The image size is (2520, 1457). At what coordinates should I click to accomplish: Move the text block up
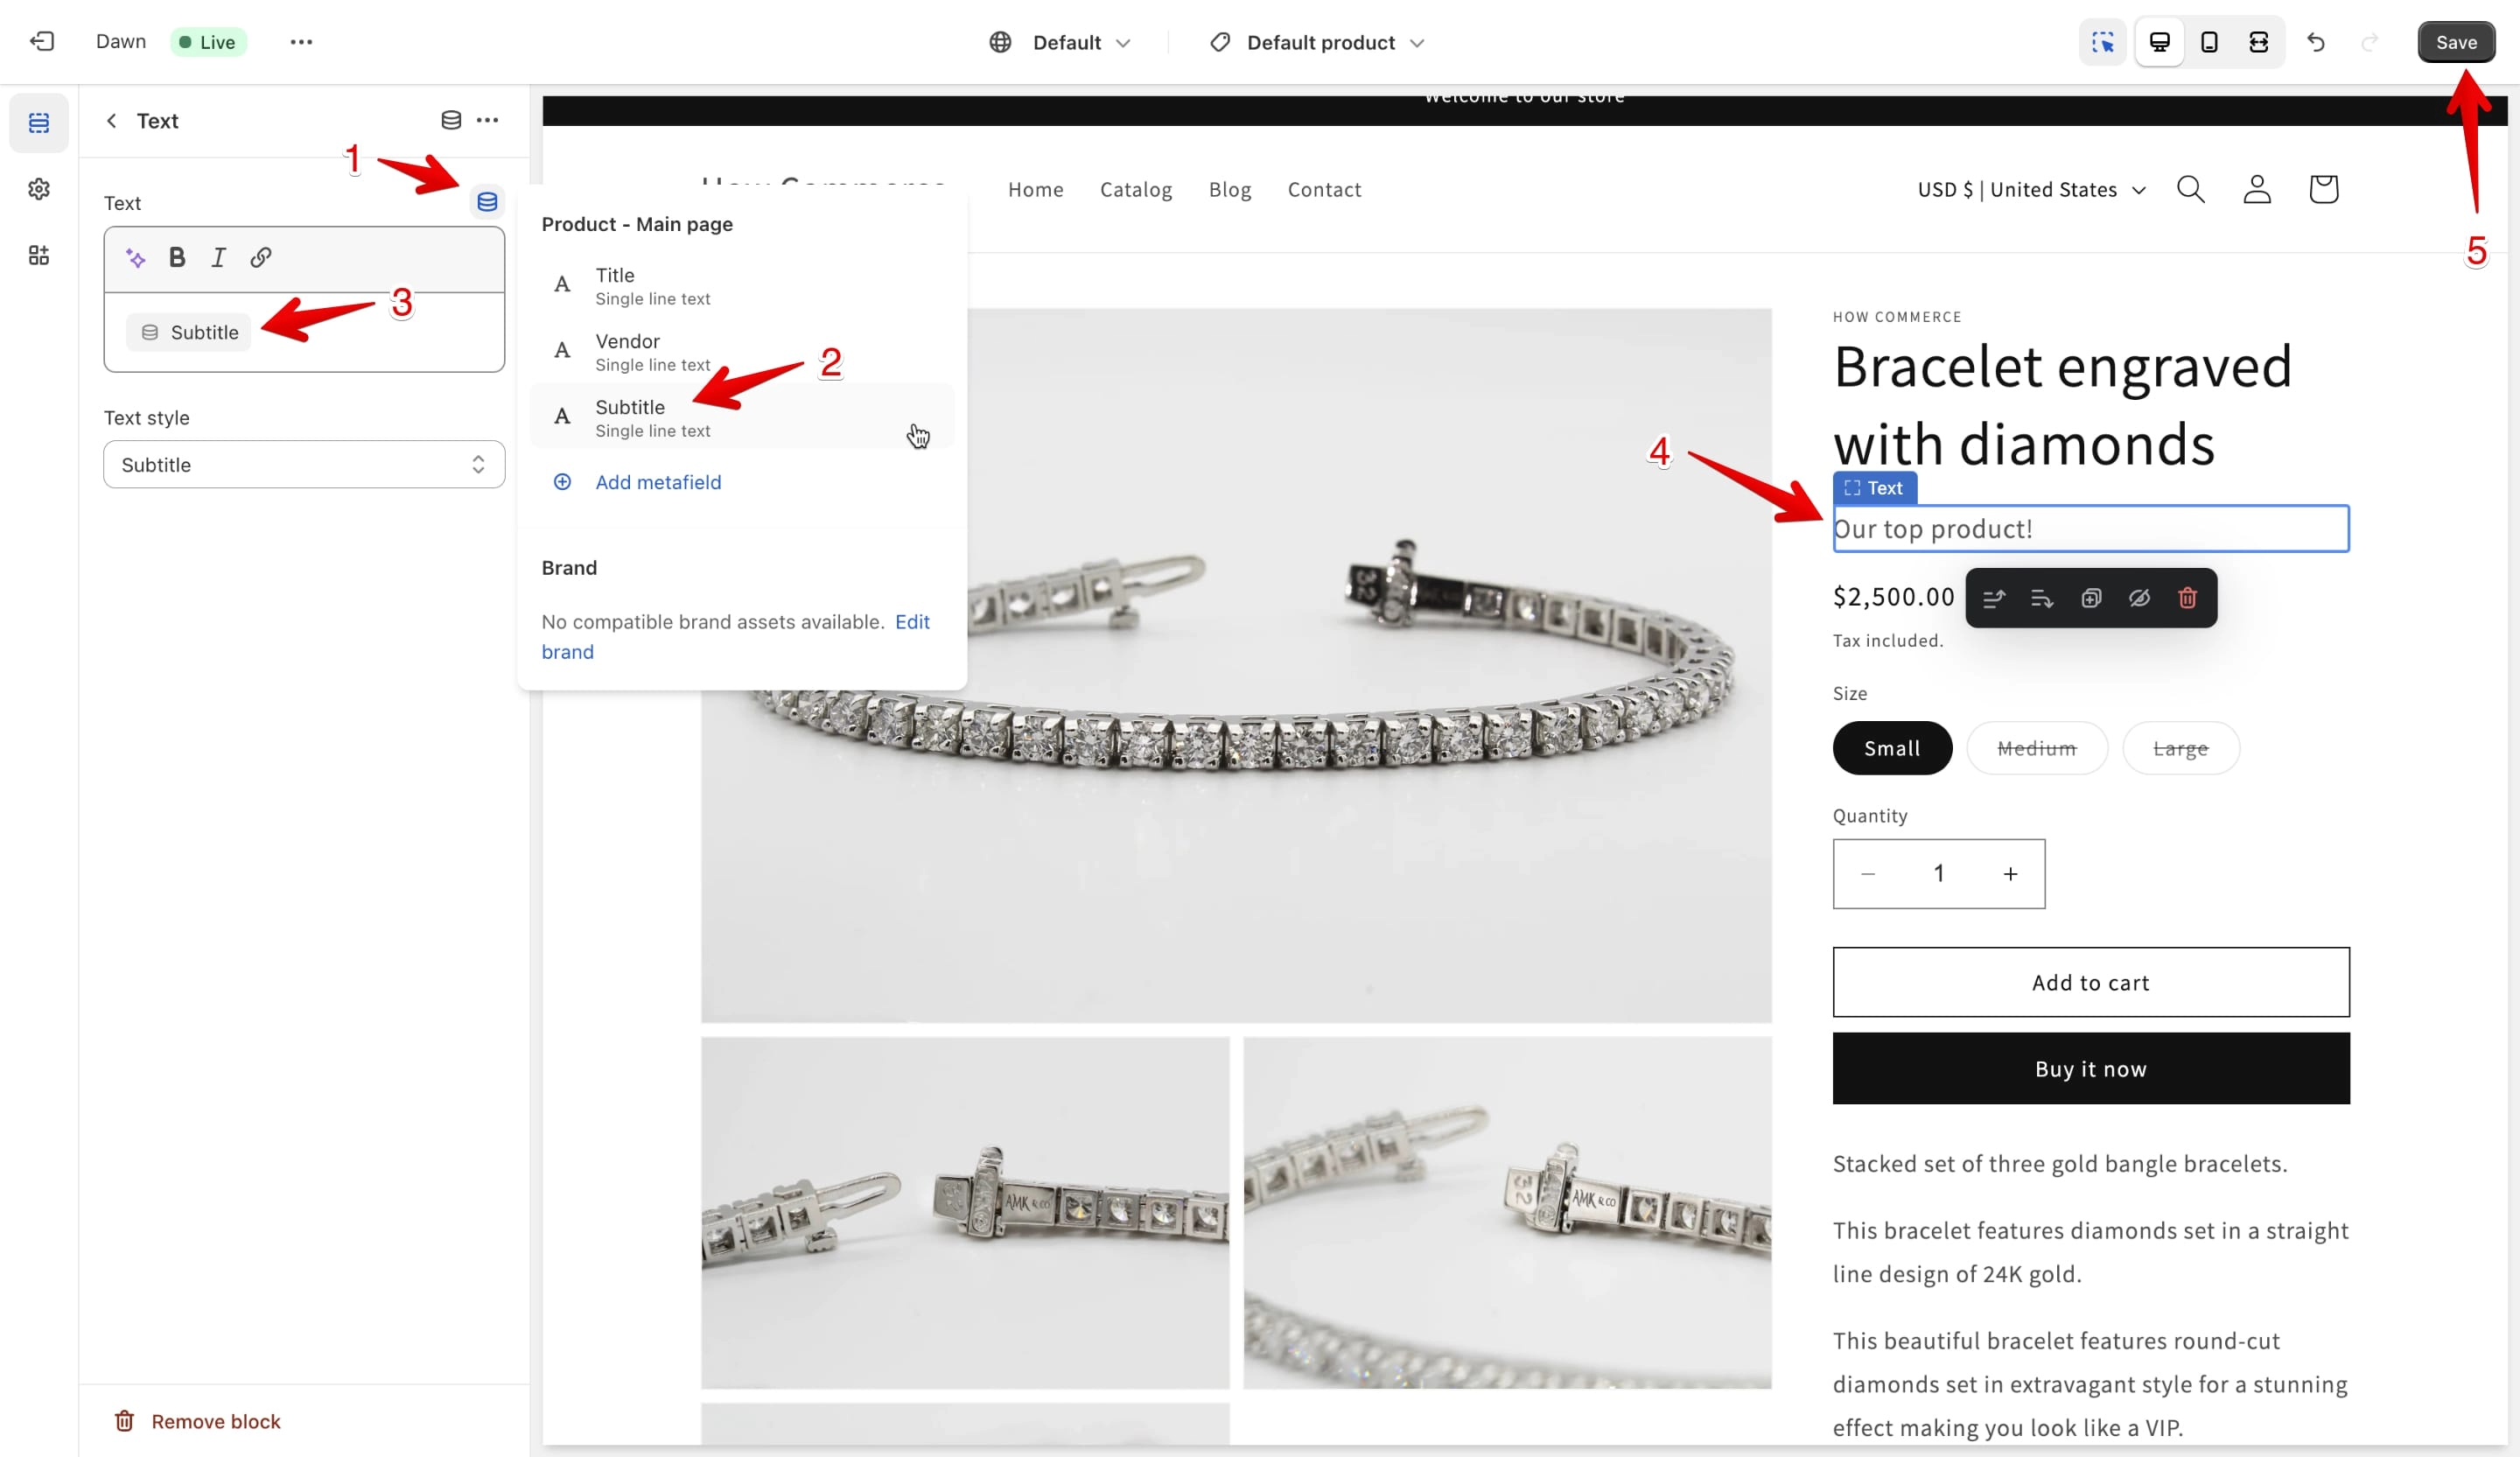(x=1994, y=598)
